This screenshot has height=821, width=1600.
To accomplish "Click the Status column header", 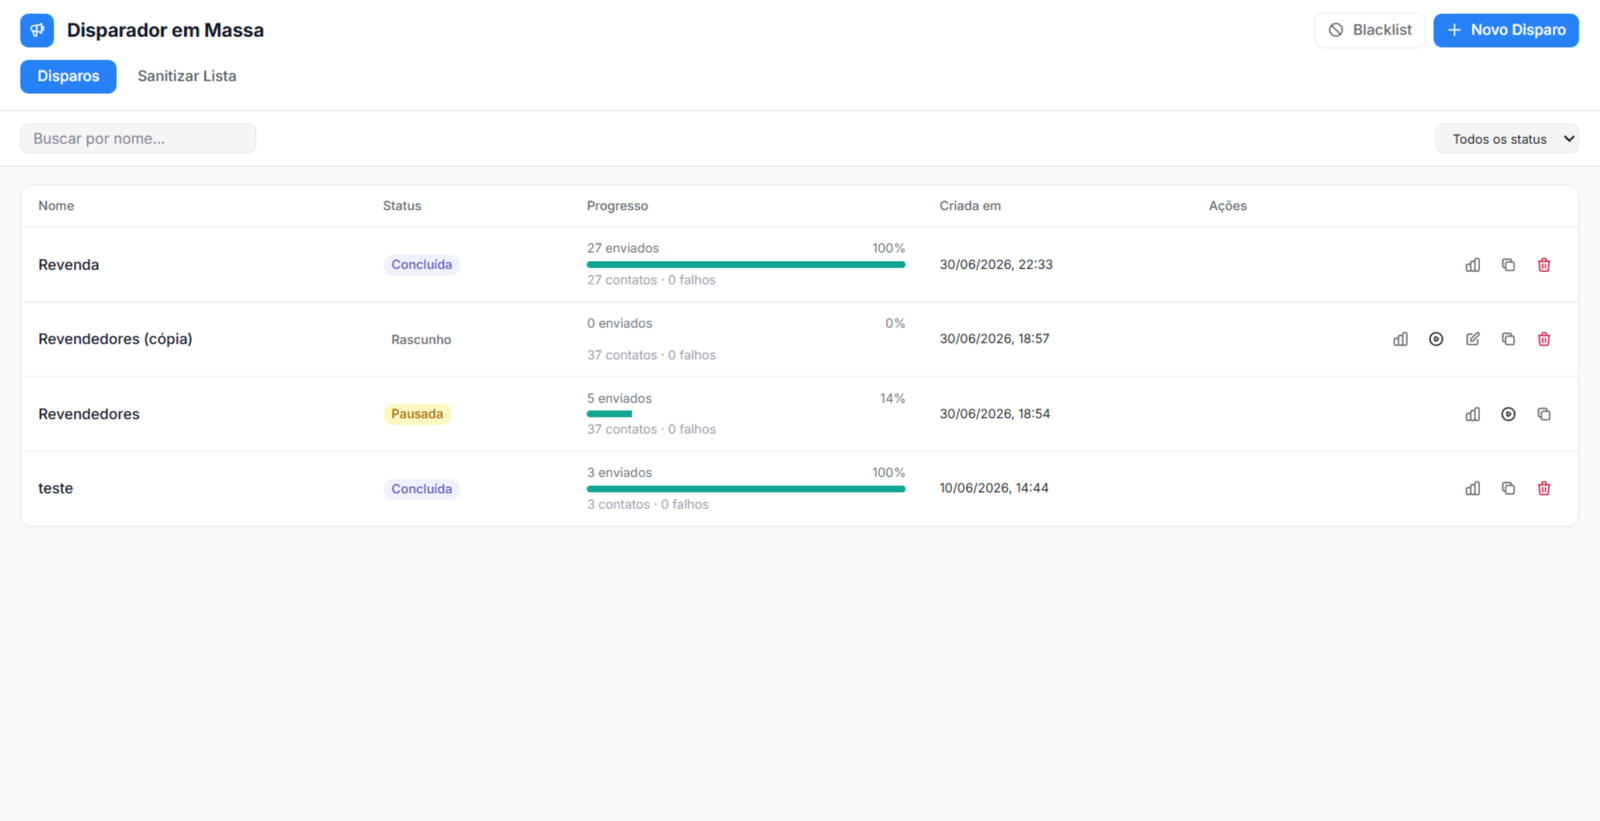I will (x=402, y=206).
